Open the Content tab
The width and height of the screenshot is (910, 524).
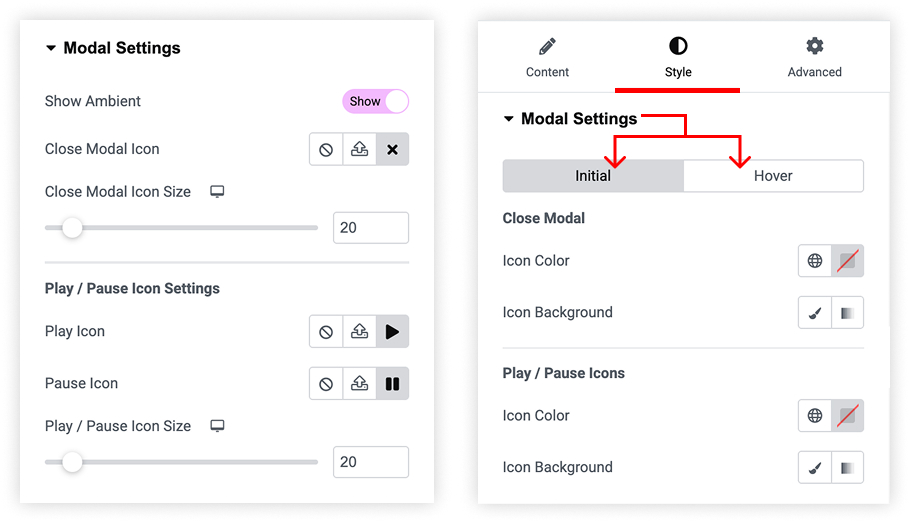click(x=547, y=58)
